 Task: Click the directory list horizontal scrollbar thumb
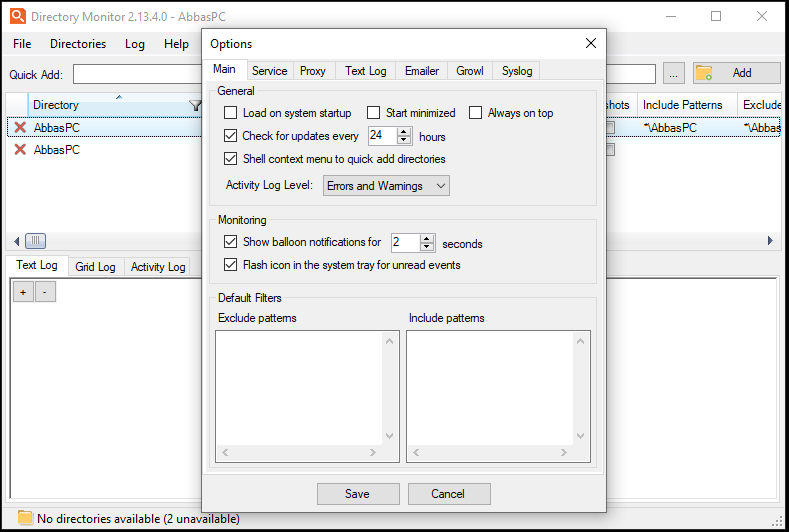pos(35,241)
